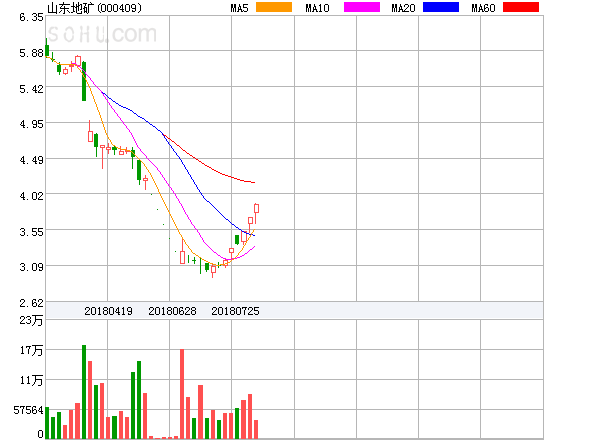600x440 pixels.
Task: Click the MA5 legend label
Action: [240, 8]
